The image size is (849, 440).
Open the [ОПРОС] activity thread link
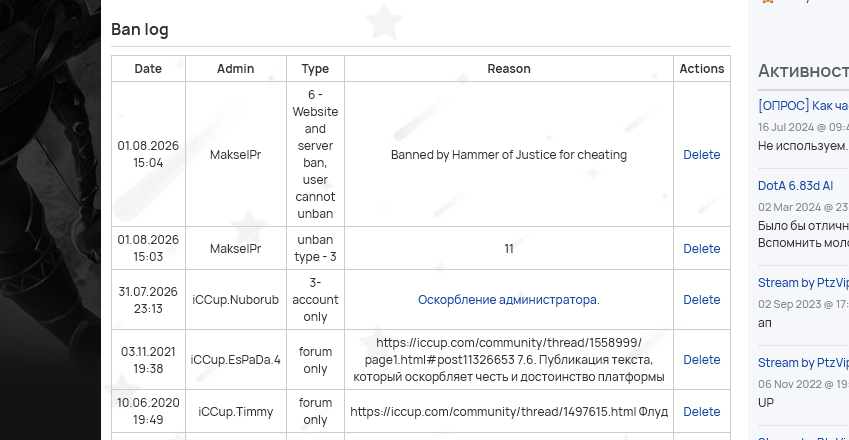(x=803, y=106)
